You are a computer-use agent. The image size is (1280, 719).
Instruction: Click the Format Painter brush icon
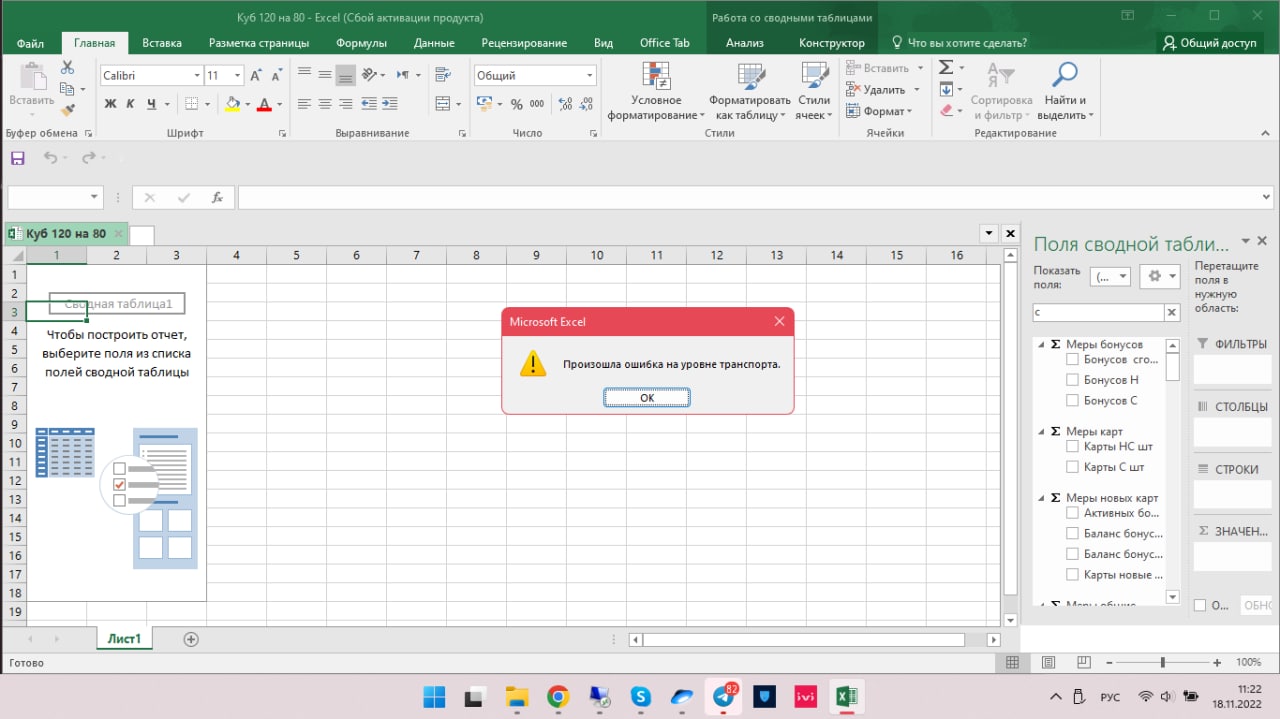pyautogui.click(x=68, y=111)
